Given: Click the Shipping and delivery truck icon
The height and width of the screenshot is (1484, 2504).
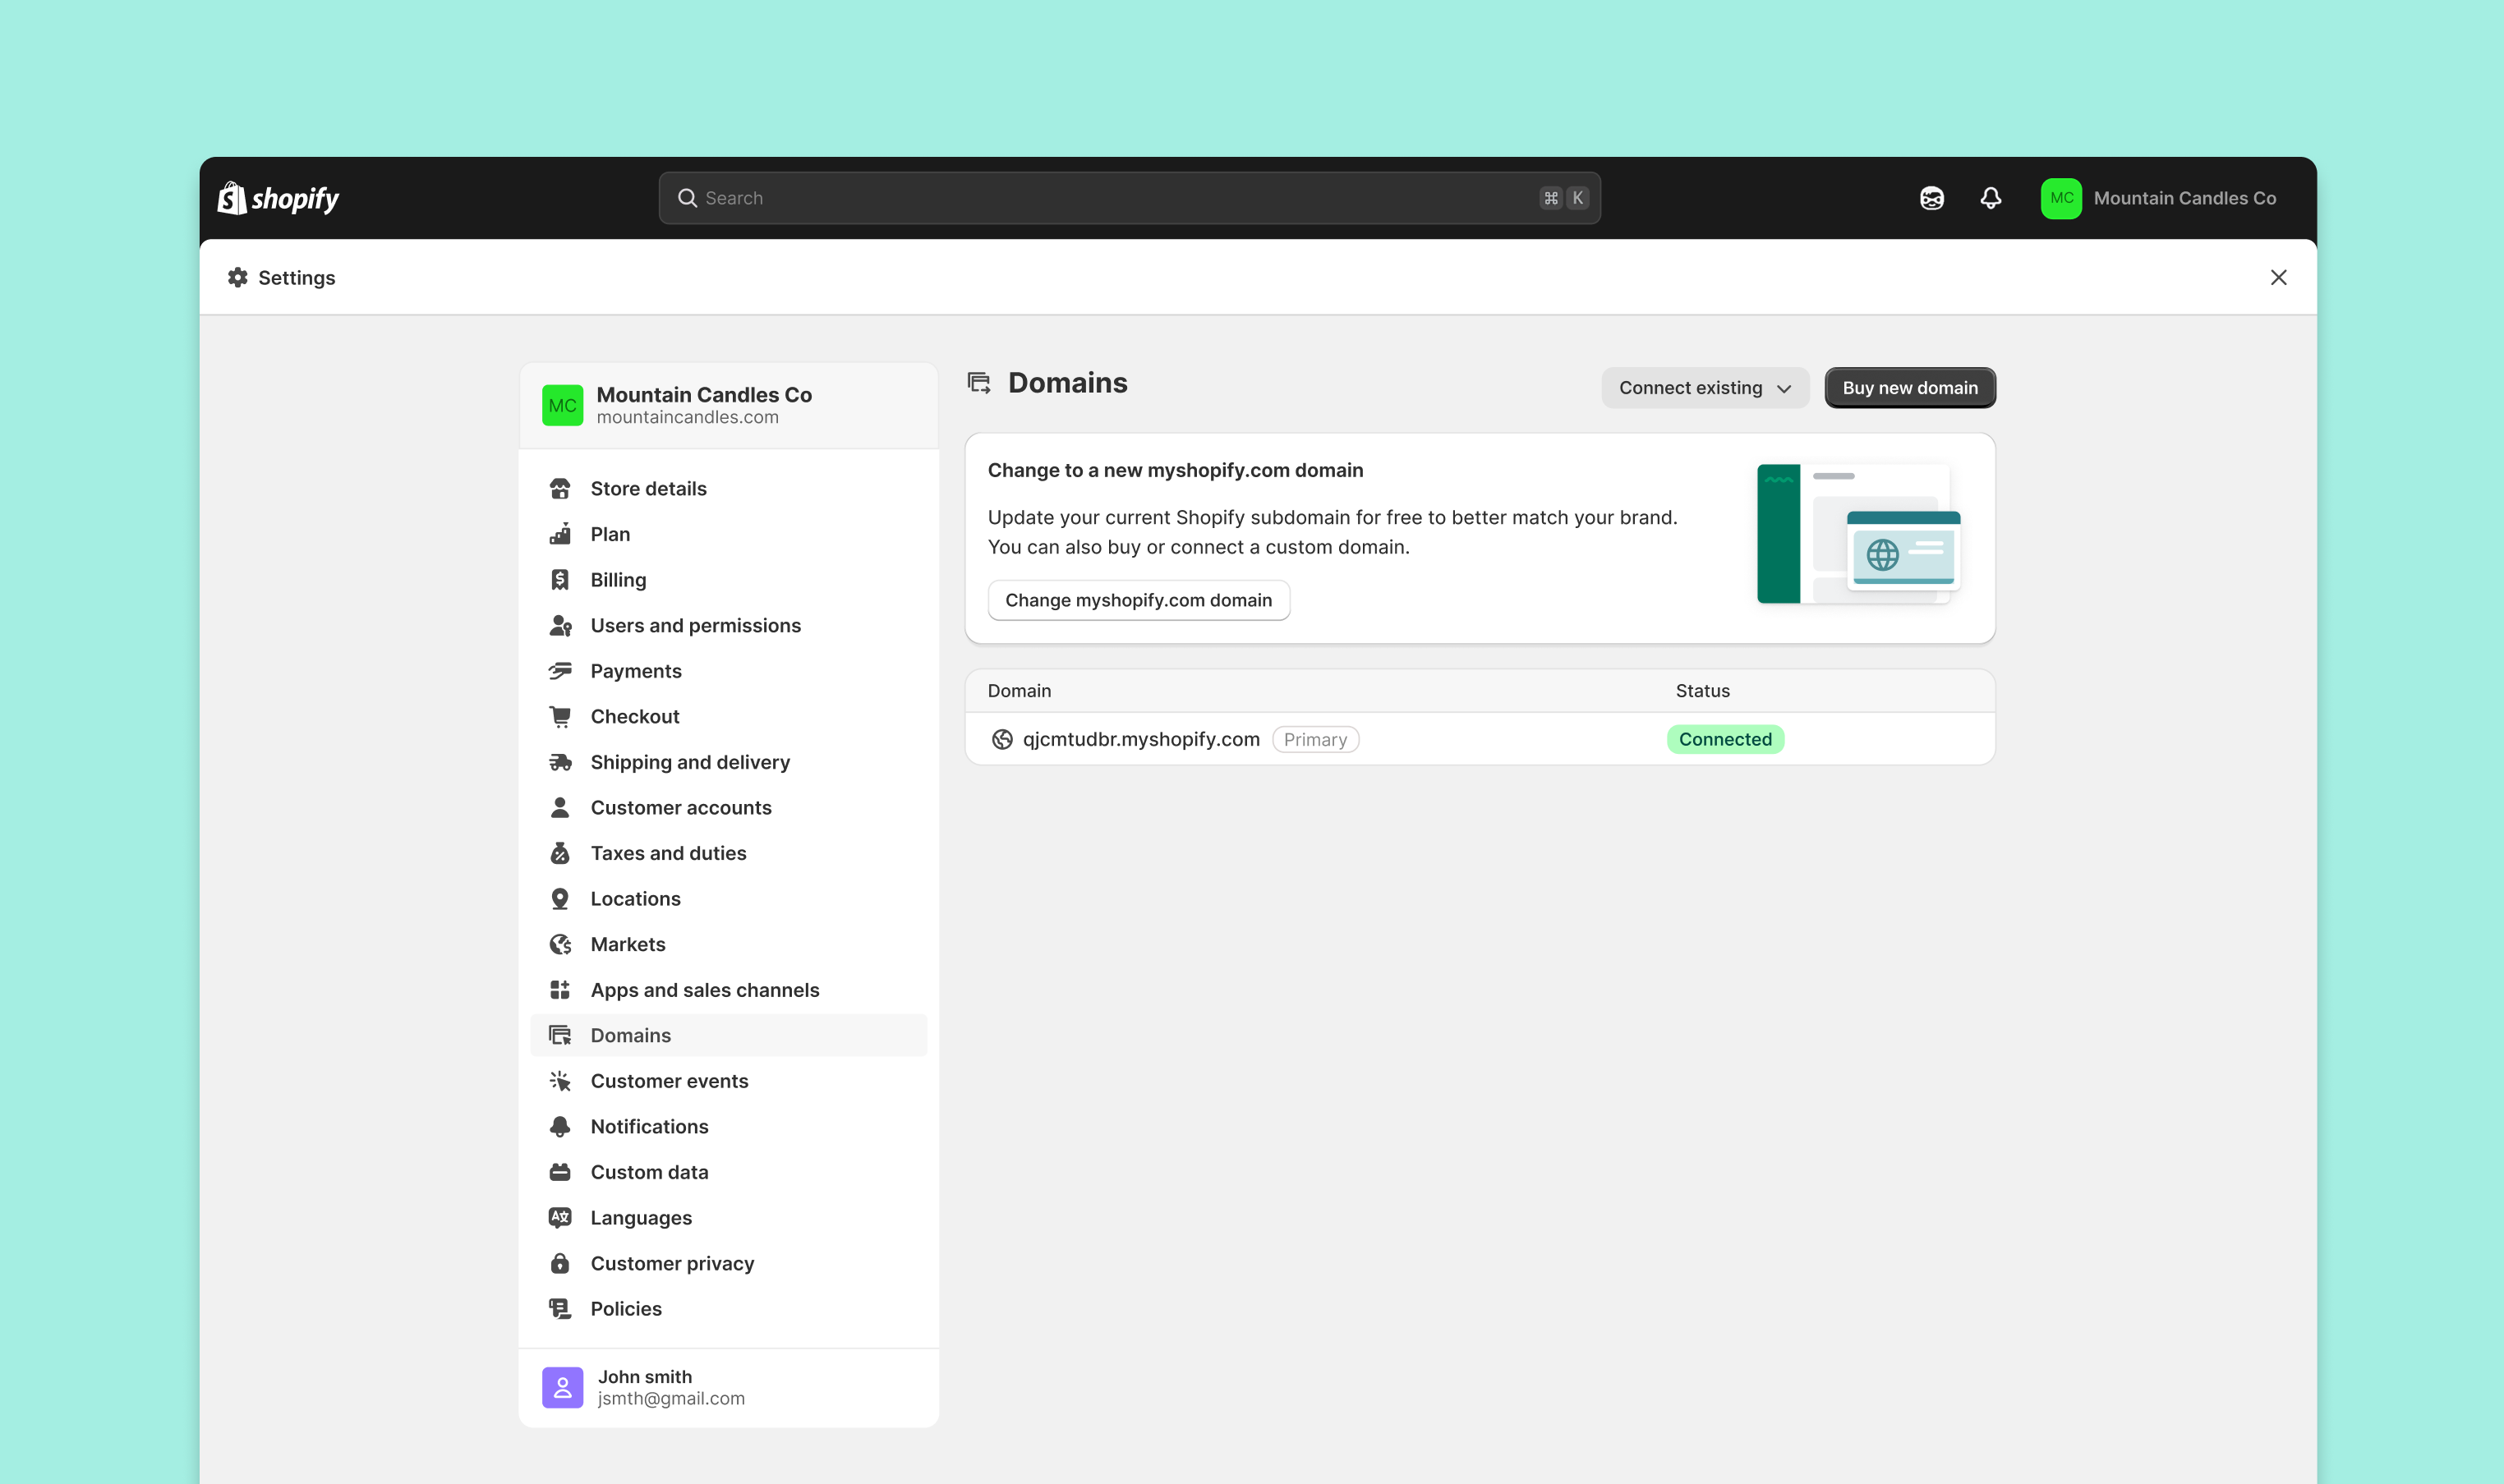Looking at the screenshot, I should point(560,762).
